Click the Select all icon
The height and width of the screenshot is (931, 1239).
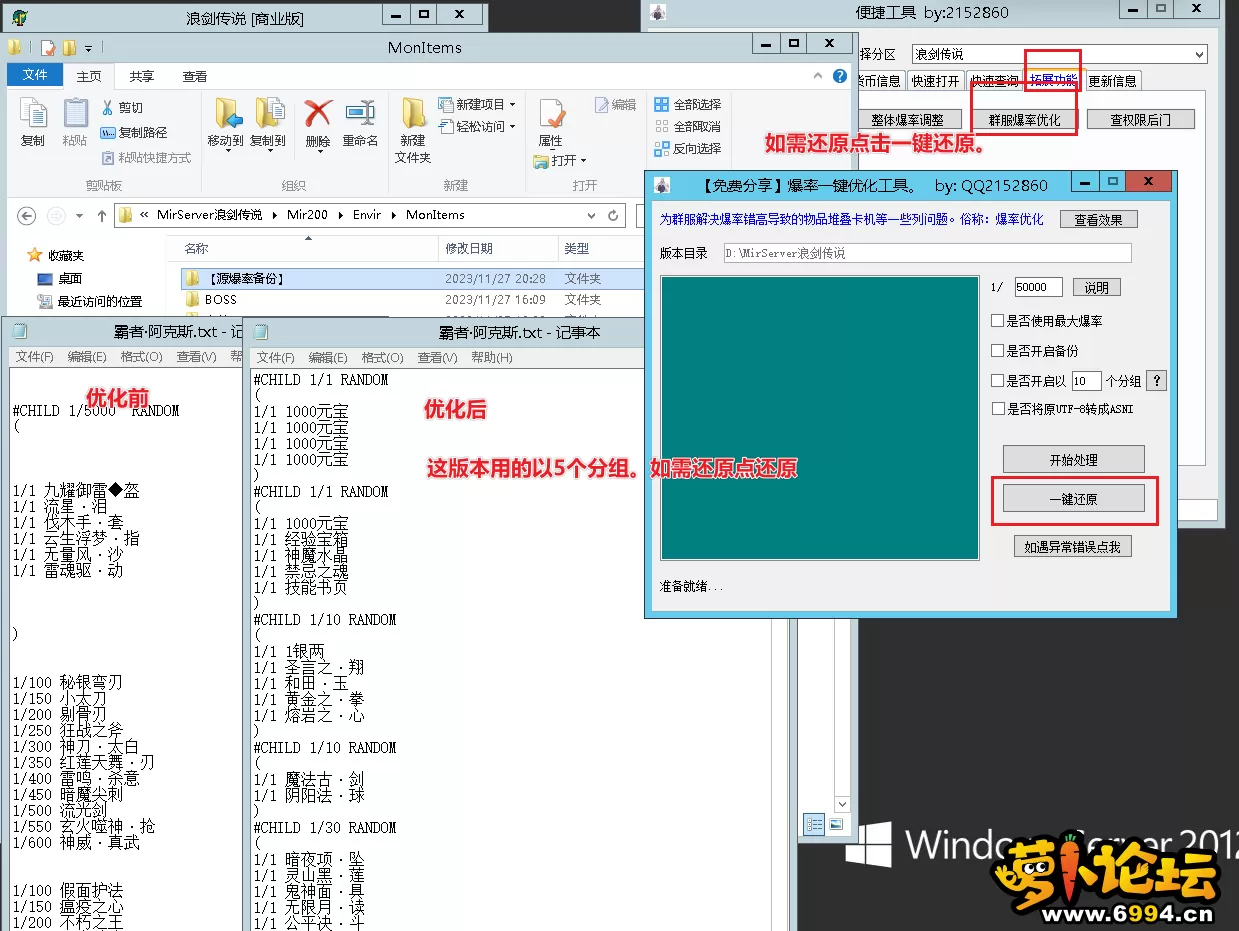(x=662, y=104)
